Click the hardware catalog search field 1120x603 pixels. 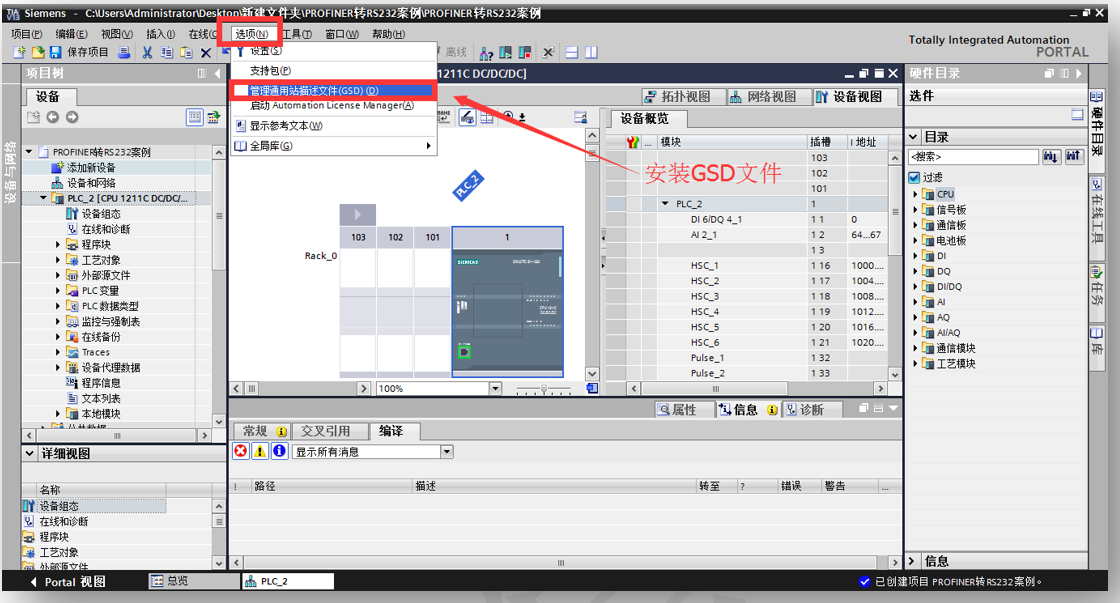click(973, 156)
